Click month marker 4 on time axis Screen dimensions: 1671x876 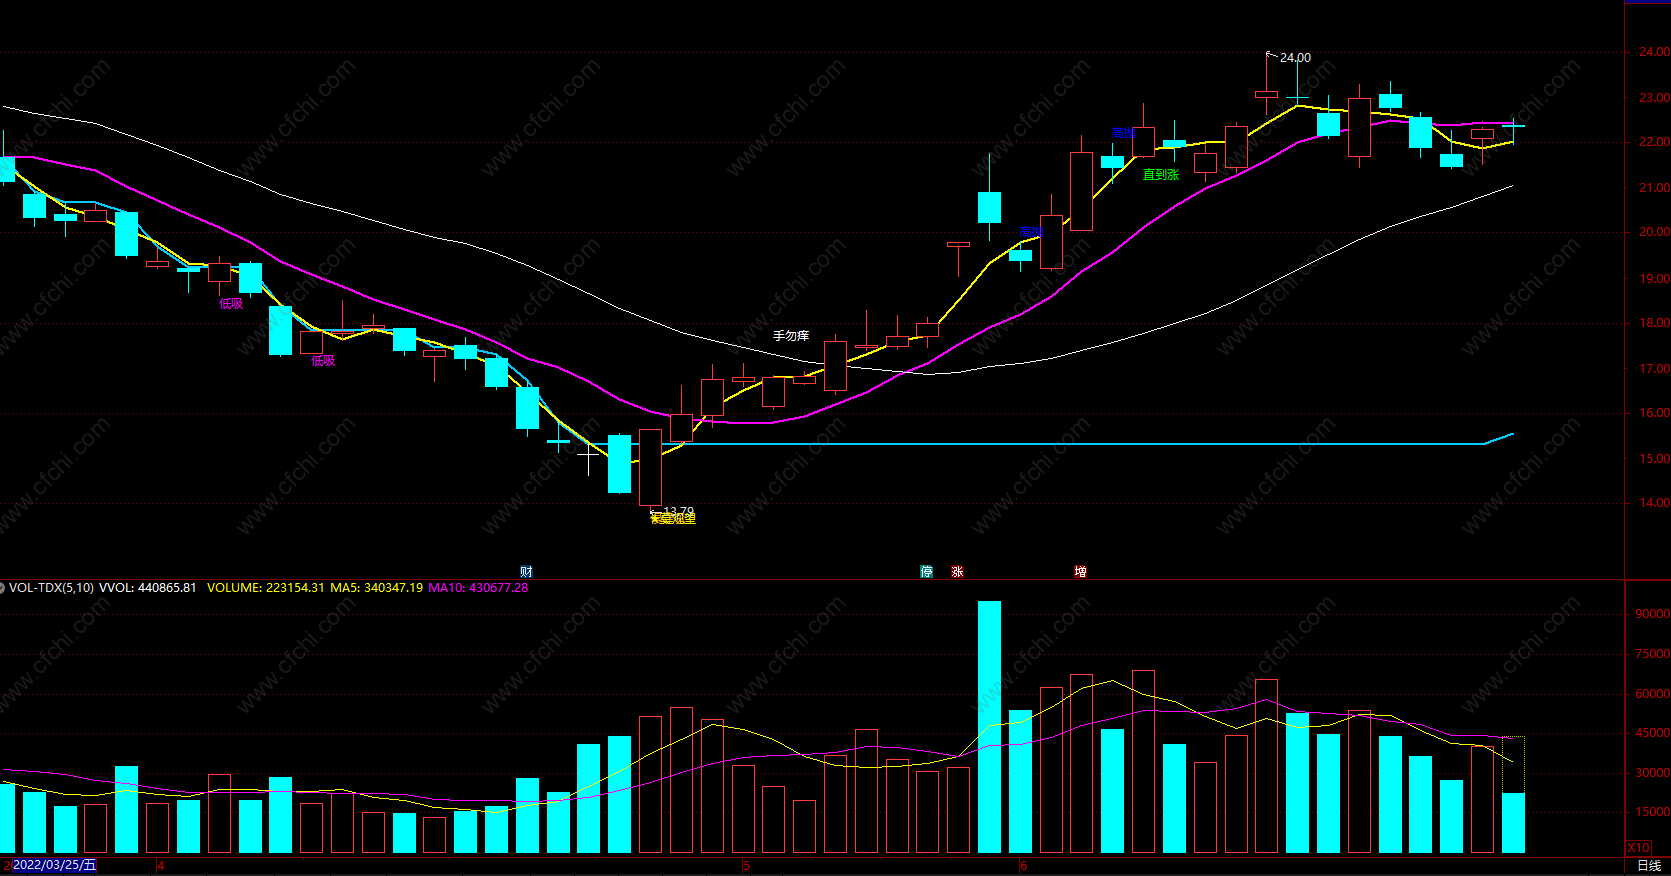[x=161, y=866]
